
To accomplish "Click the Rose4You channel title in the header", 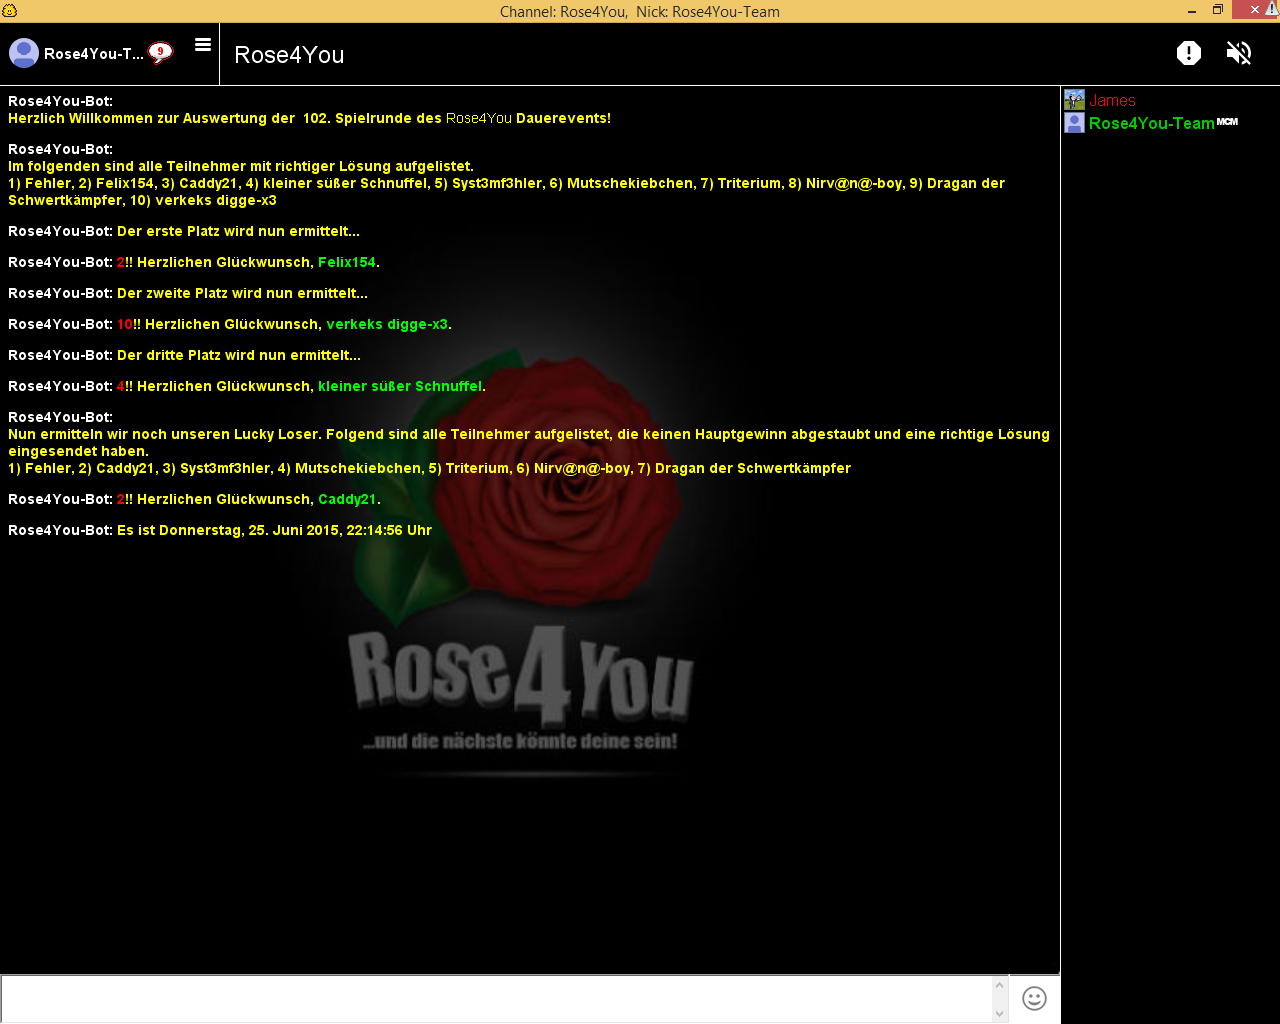I will [x=289, y=55].
